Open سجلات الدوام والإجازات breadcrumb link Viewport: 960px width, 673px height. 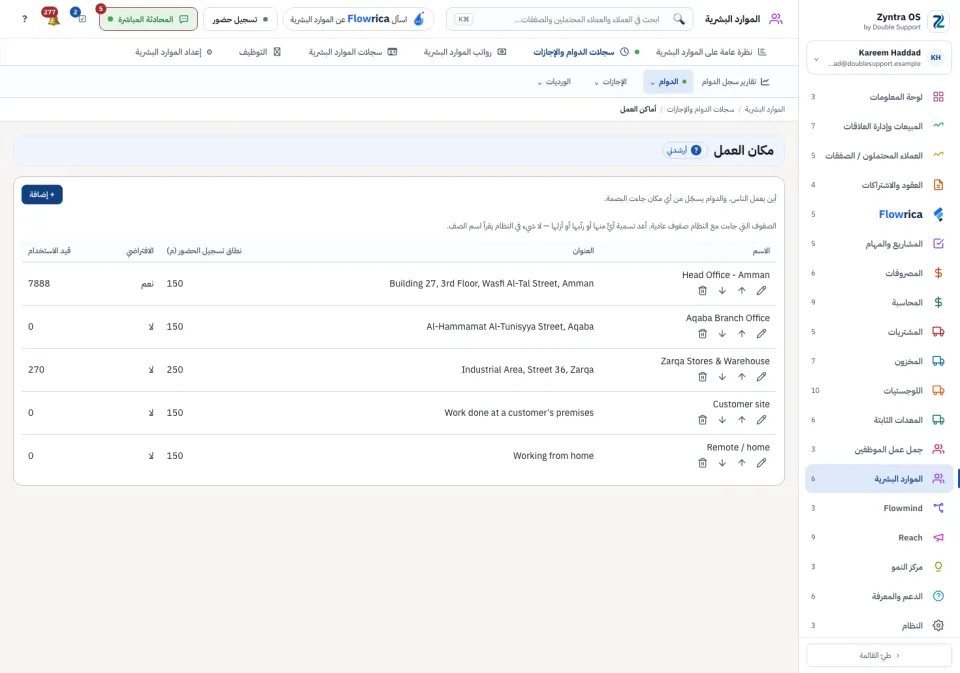[700, 109]
